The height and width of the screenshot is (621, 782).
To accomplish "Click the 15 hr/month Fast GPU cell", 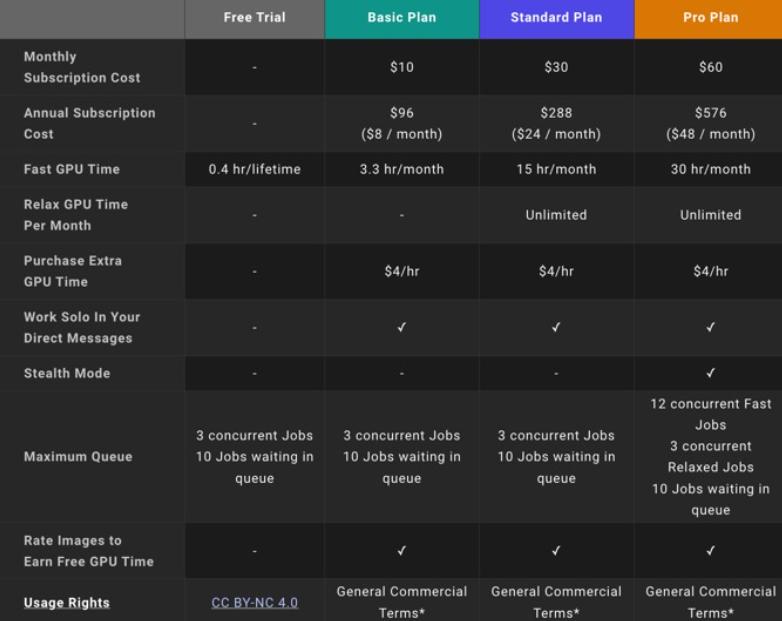I will click(x=557, y=169).
